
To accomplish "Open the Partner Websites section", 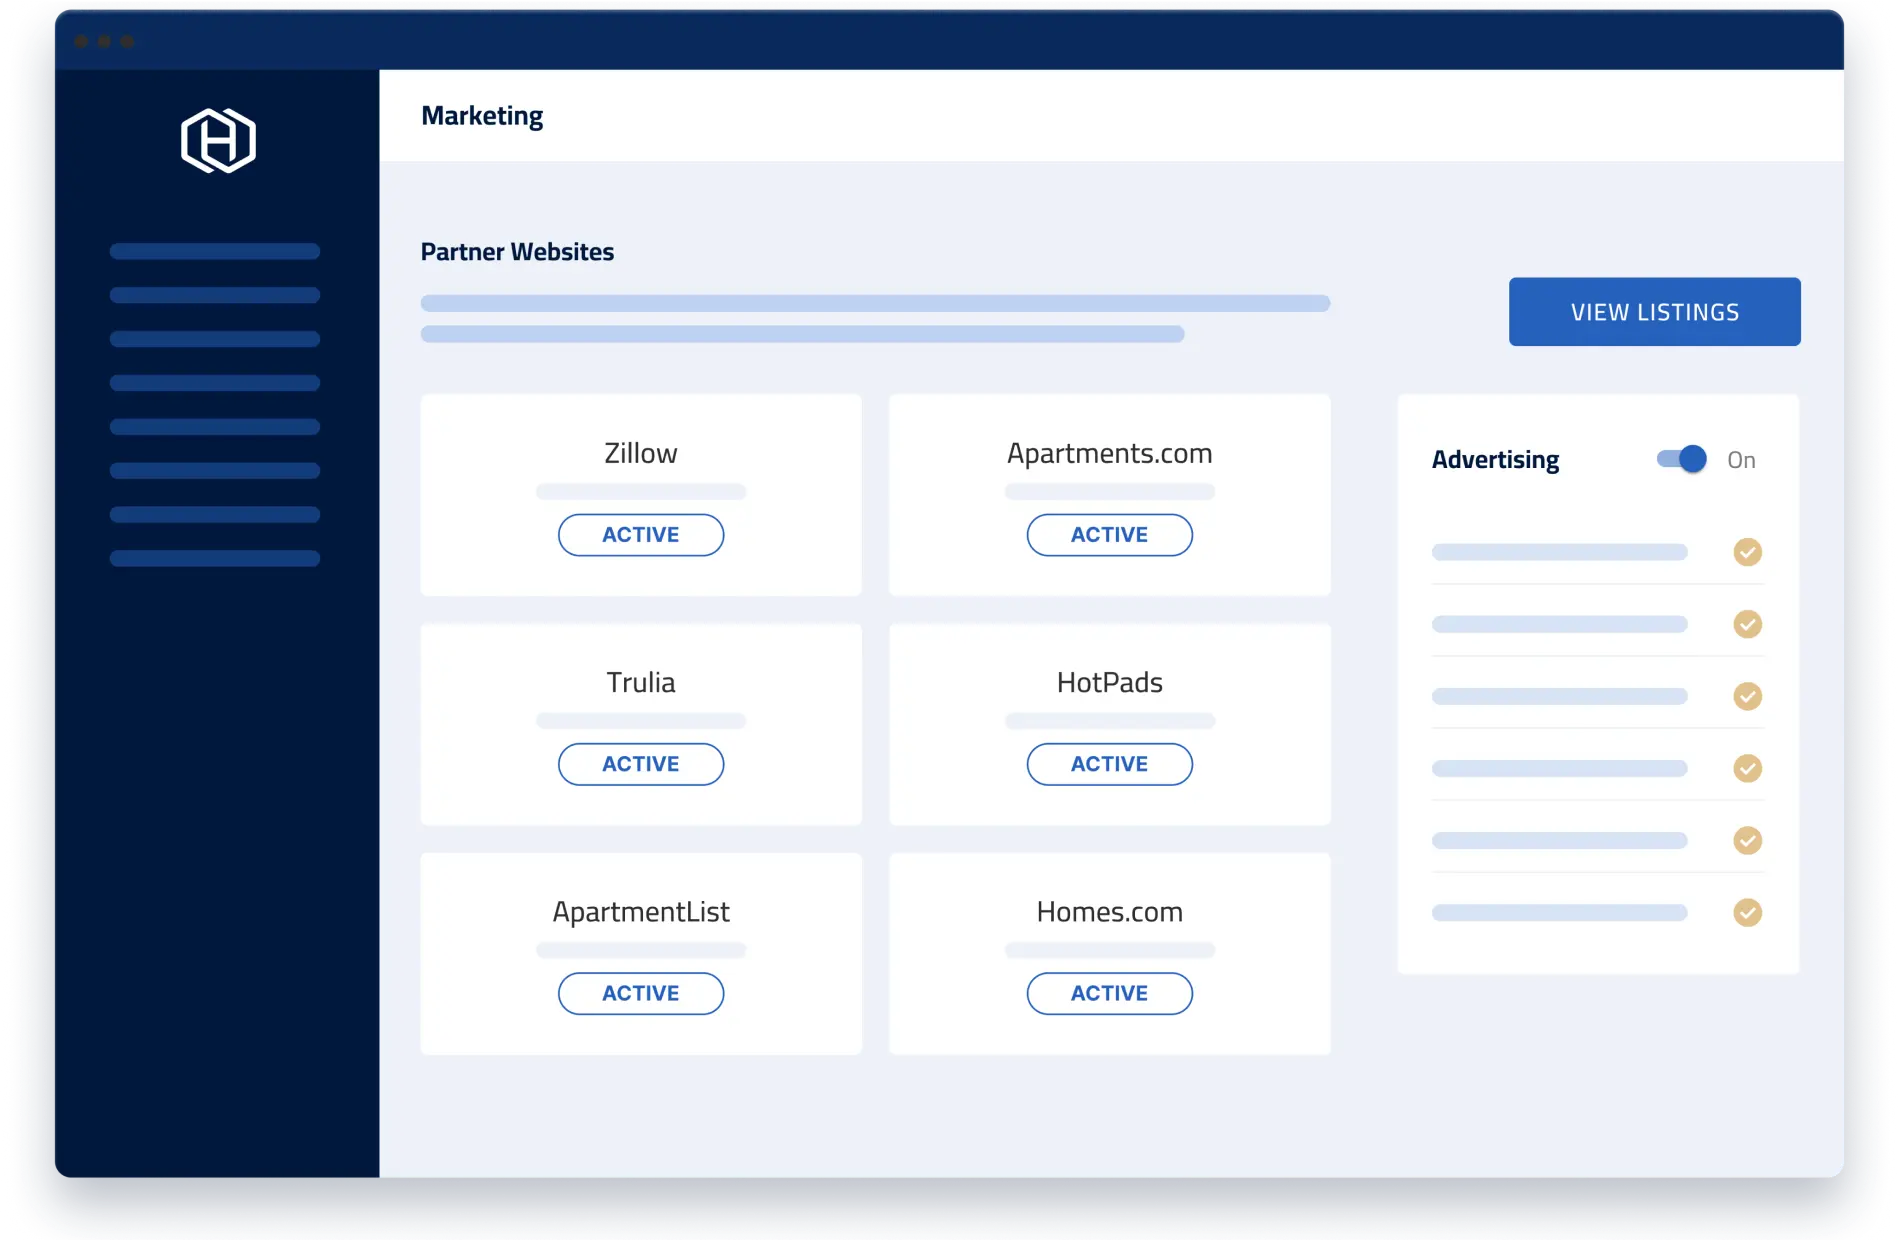I will tap(517, 251).
